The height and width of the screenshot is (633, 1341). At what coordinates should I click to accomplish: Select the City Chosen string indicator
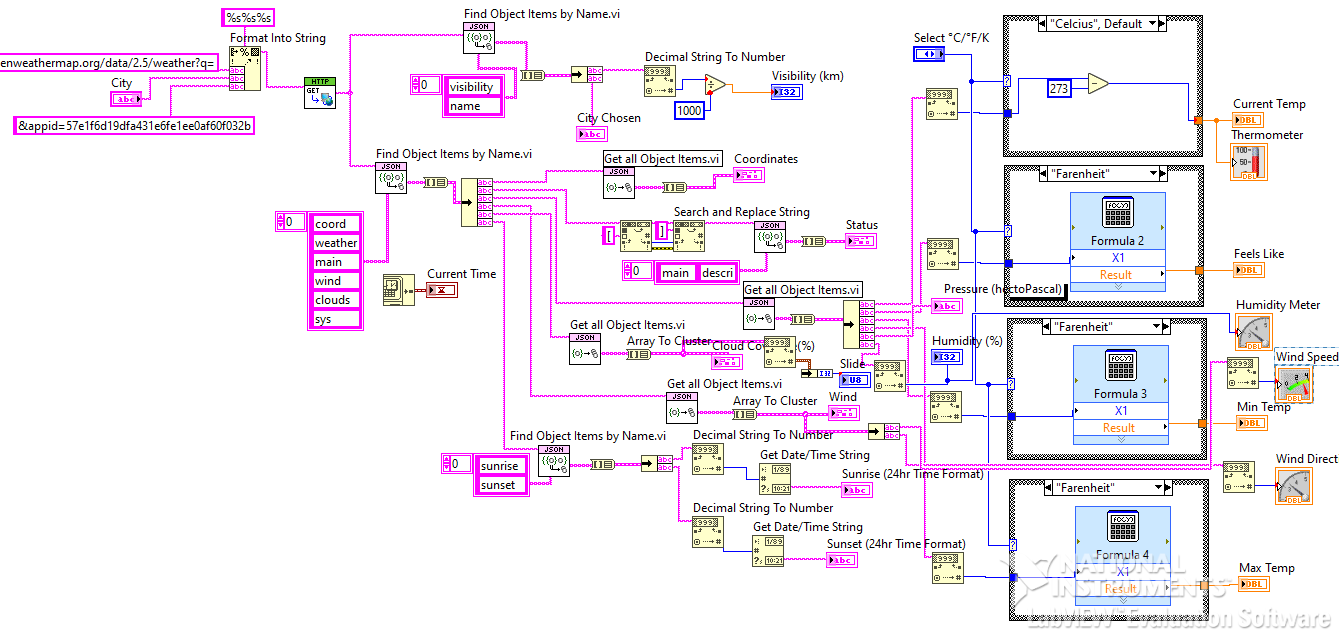click(x=591, y=134)
